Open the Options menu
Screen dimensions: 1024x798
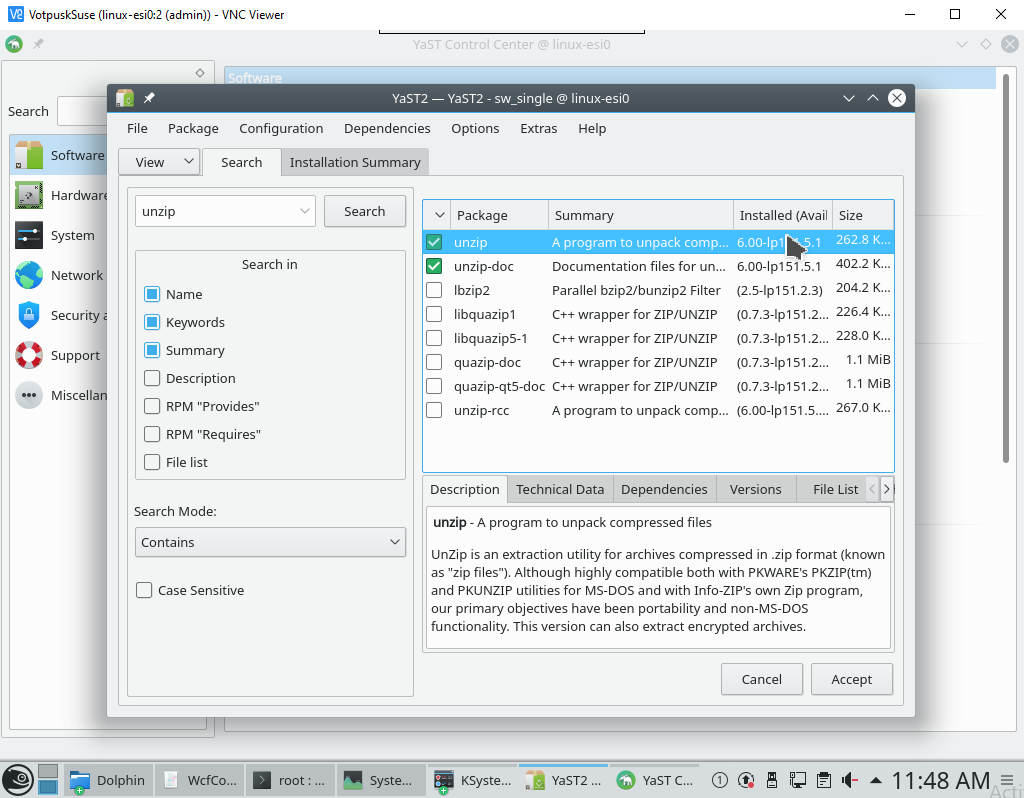click(x=475, y=128)
